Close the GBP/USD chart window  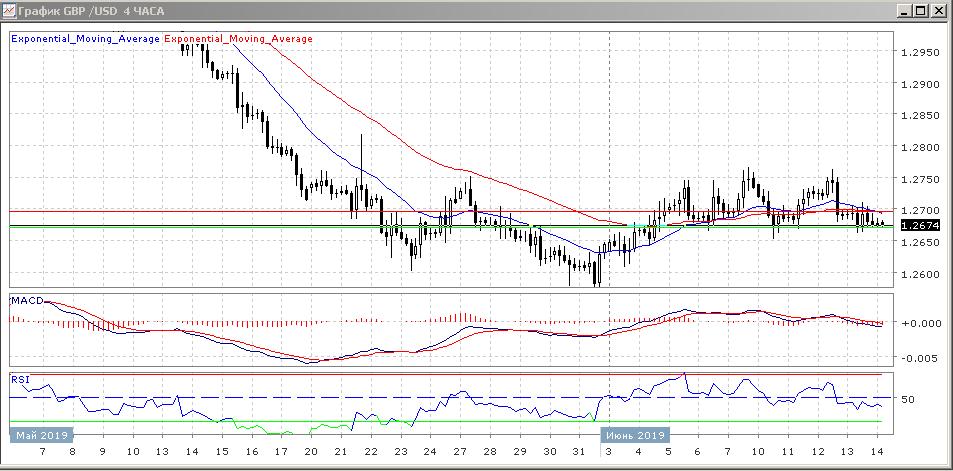point(939,11)
